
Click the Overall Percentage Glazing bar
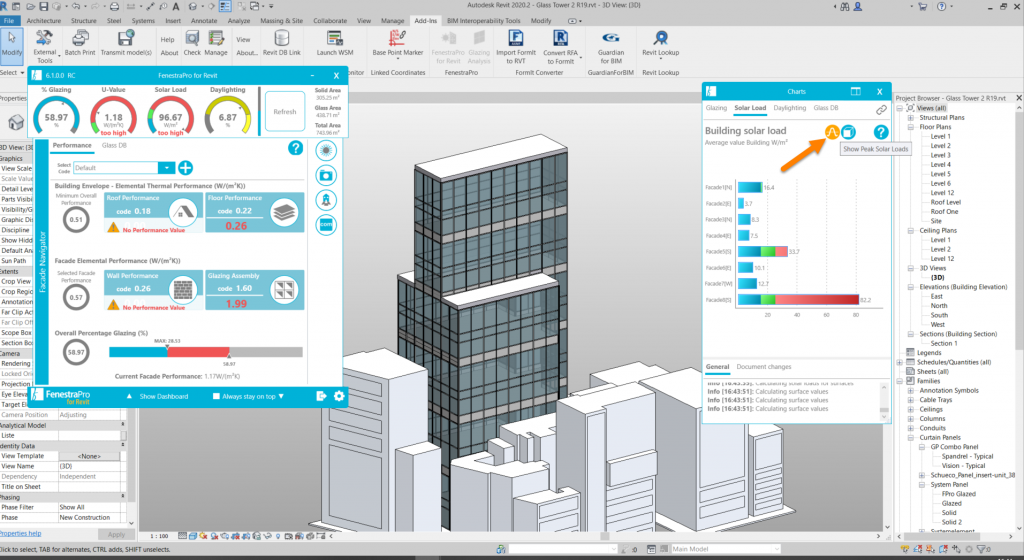tap(206, 352)
